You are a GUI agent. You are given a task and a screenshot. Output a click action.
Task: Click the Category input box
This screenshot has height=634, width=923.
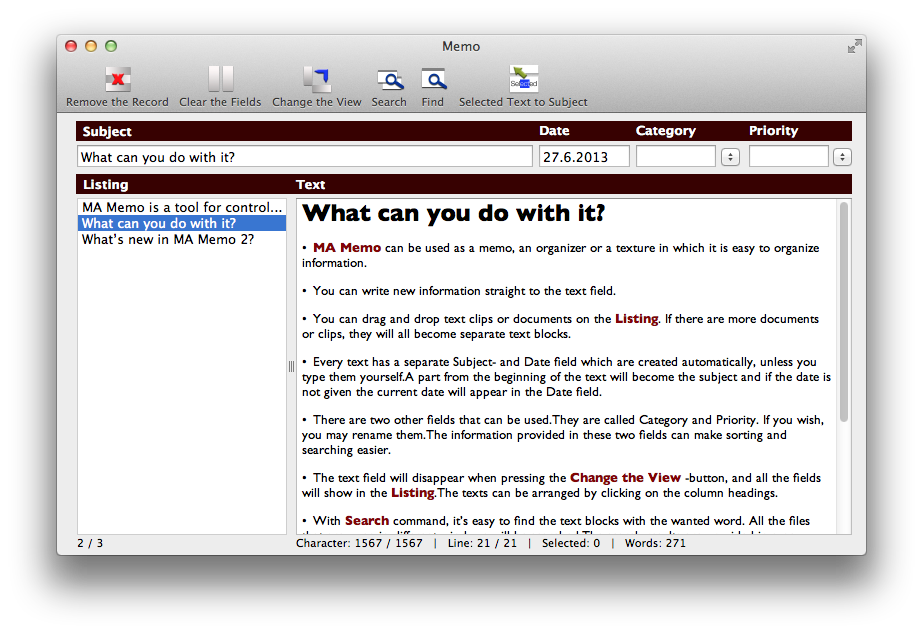point(675,157)
